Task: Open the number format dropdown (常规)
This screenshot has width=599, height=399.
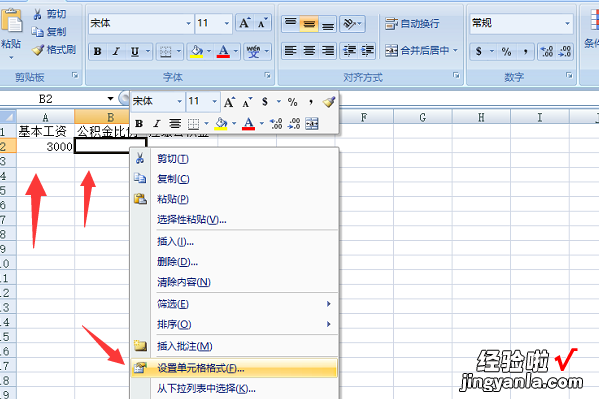Action: click(567, 23)
